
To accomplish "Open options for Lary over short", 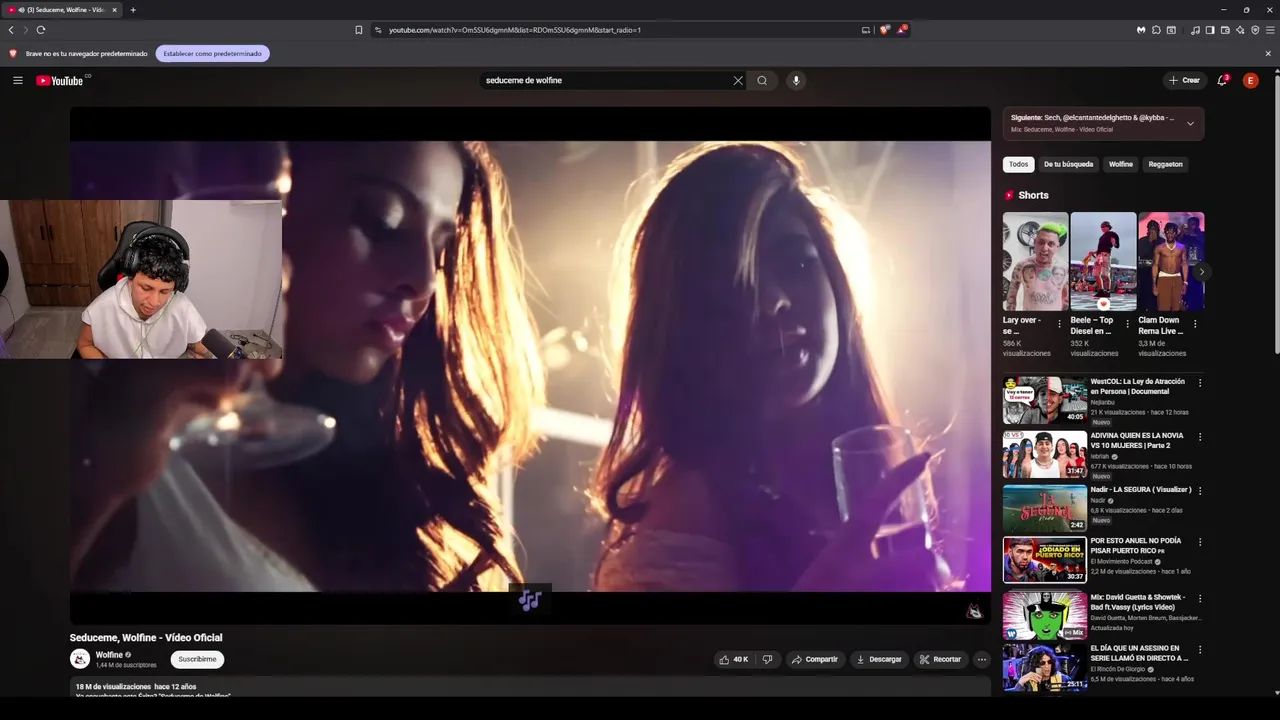I will pos(1059,324).
